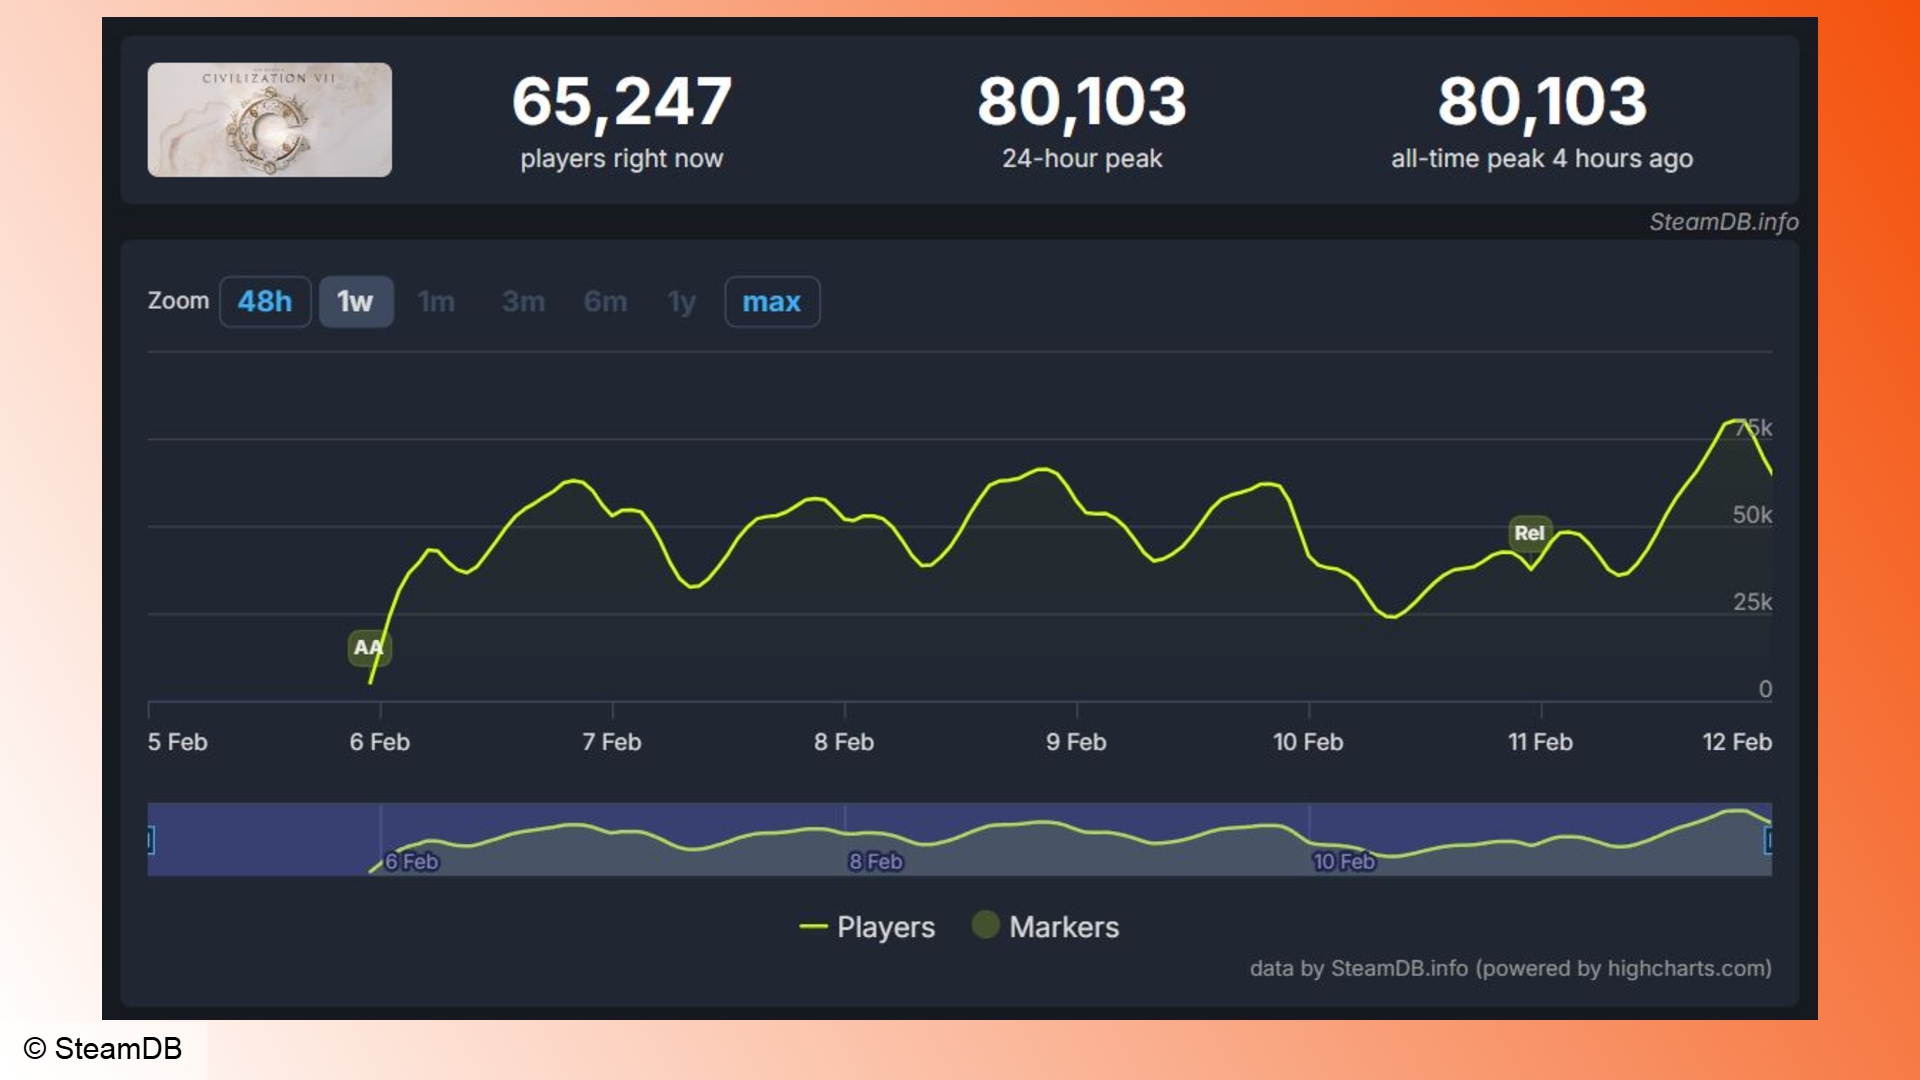Select the 1w zoom range
Image resolution: width=1920 pixels, height=1080 pixels.
355,301
